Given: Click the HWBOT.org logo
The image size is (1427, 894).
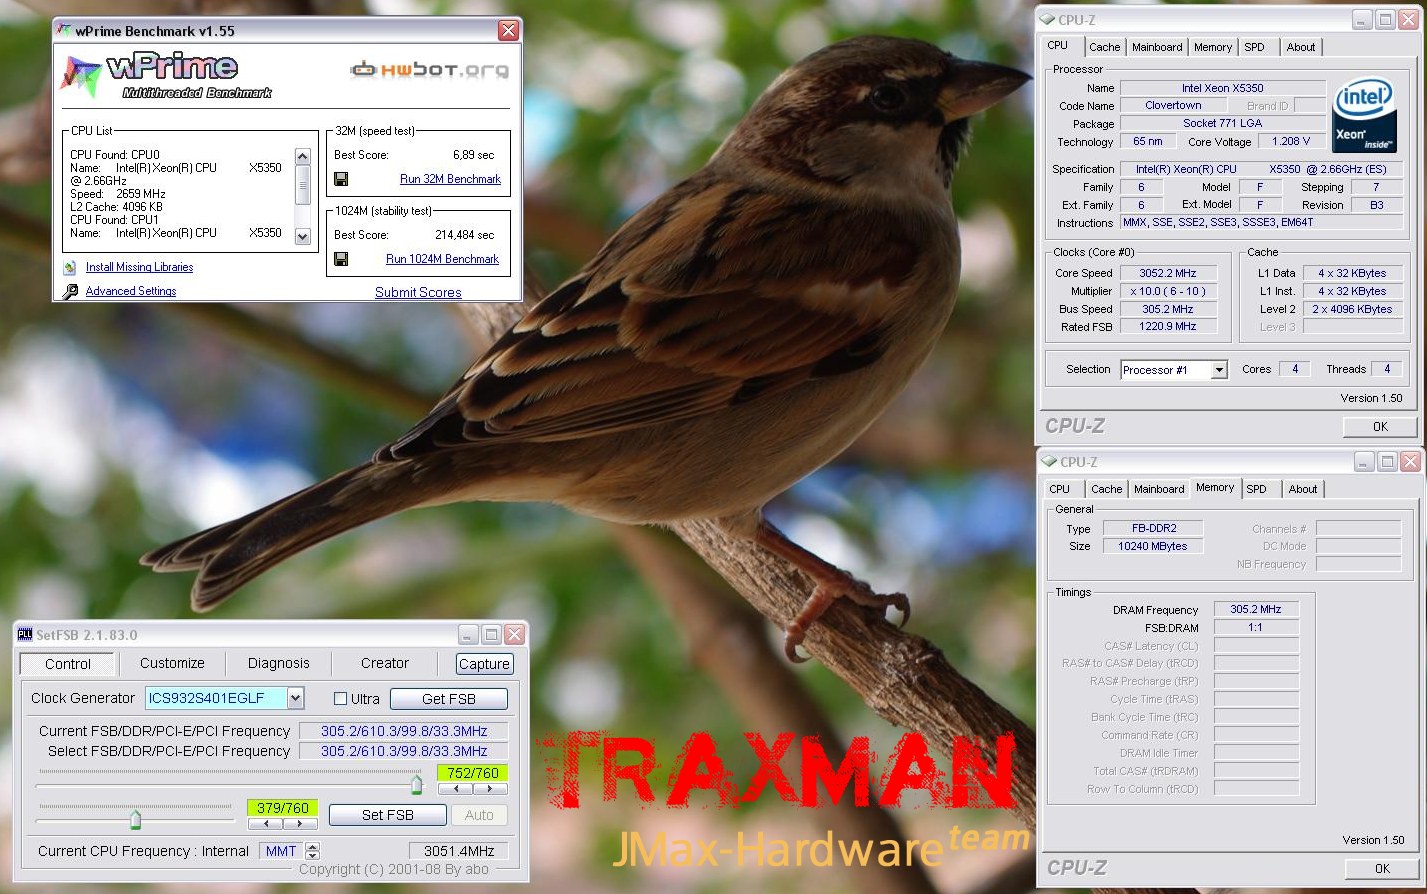Looking at the screenshot, I should coord(429,70).
